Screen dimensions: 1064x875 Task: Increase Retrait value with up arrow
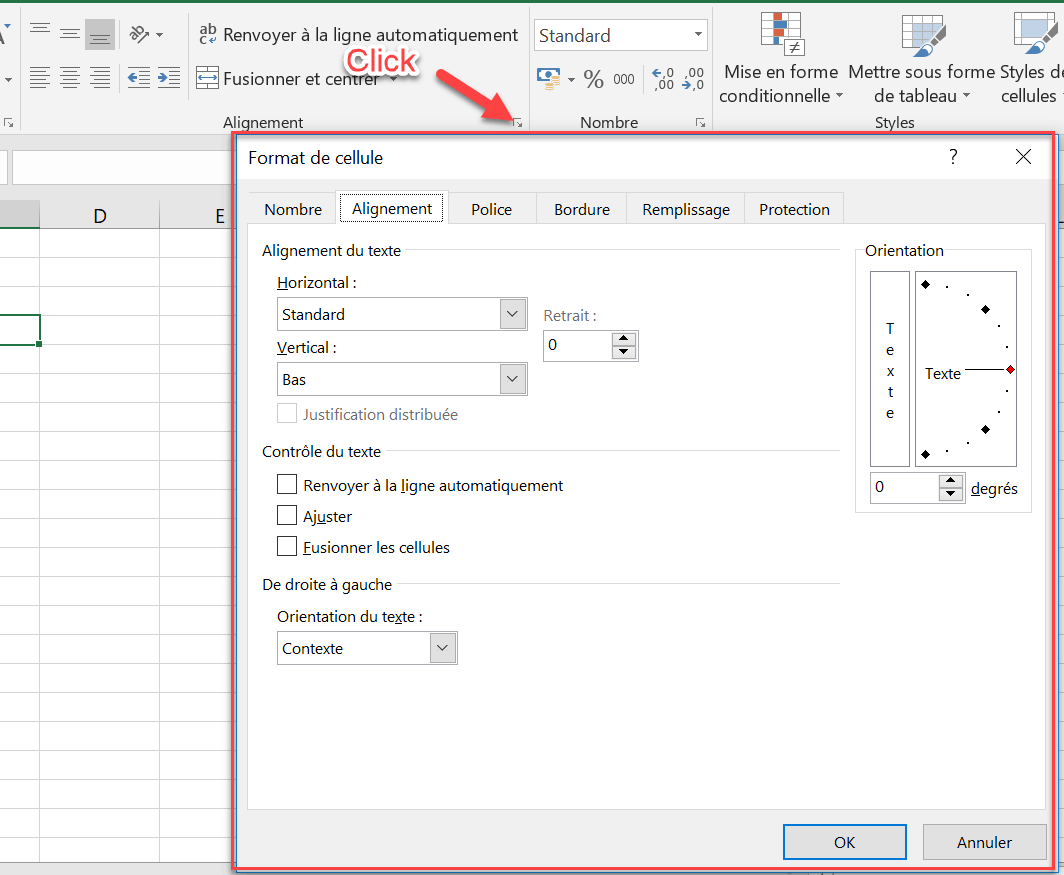624,339
